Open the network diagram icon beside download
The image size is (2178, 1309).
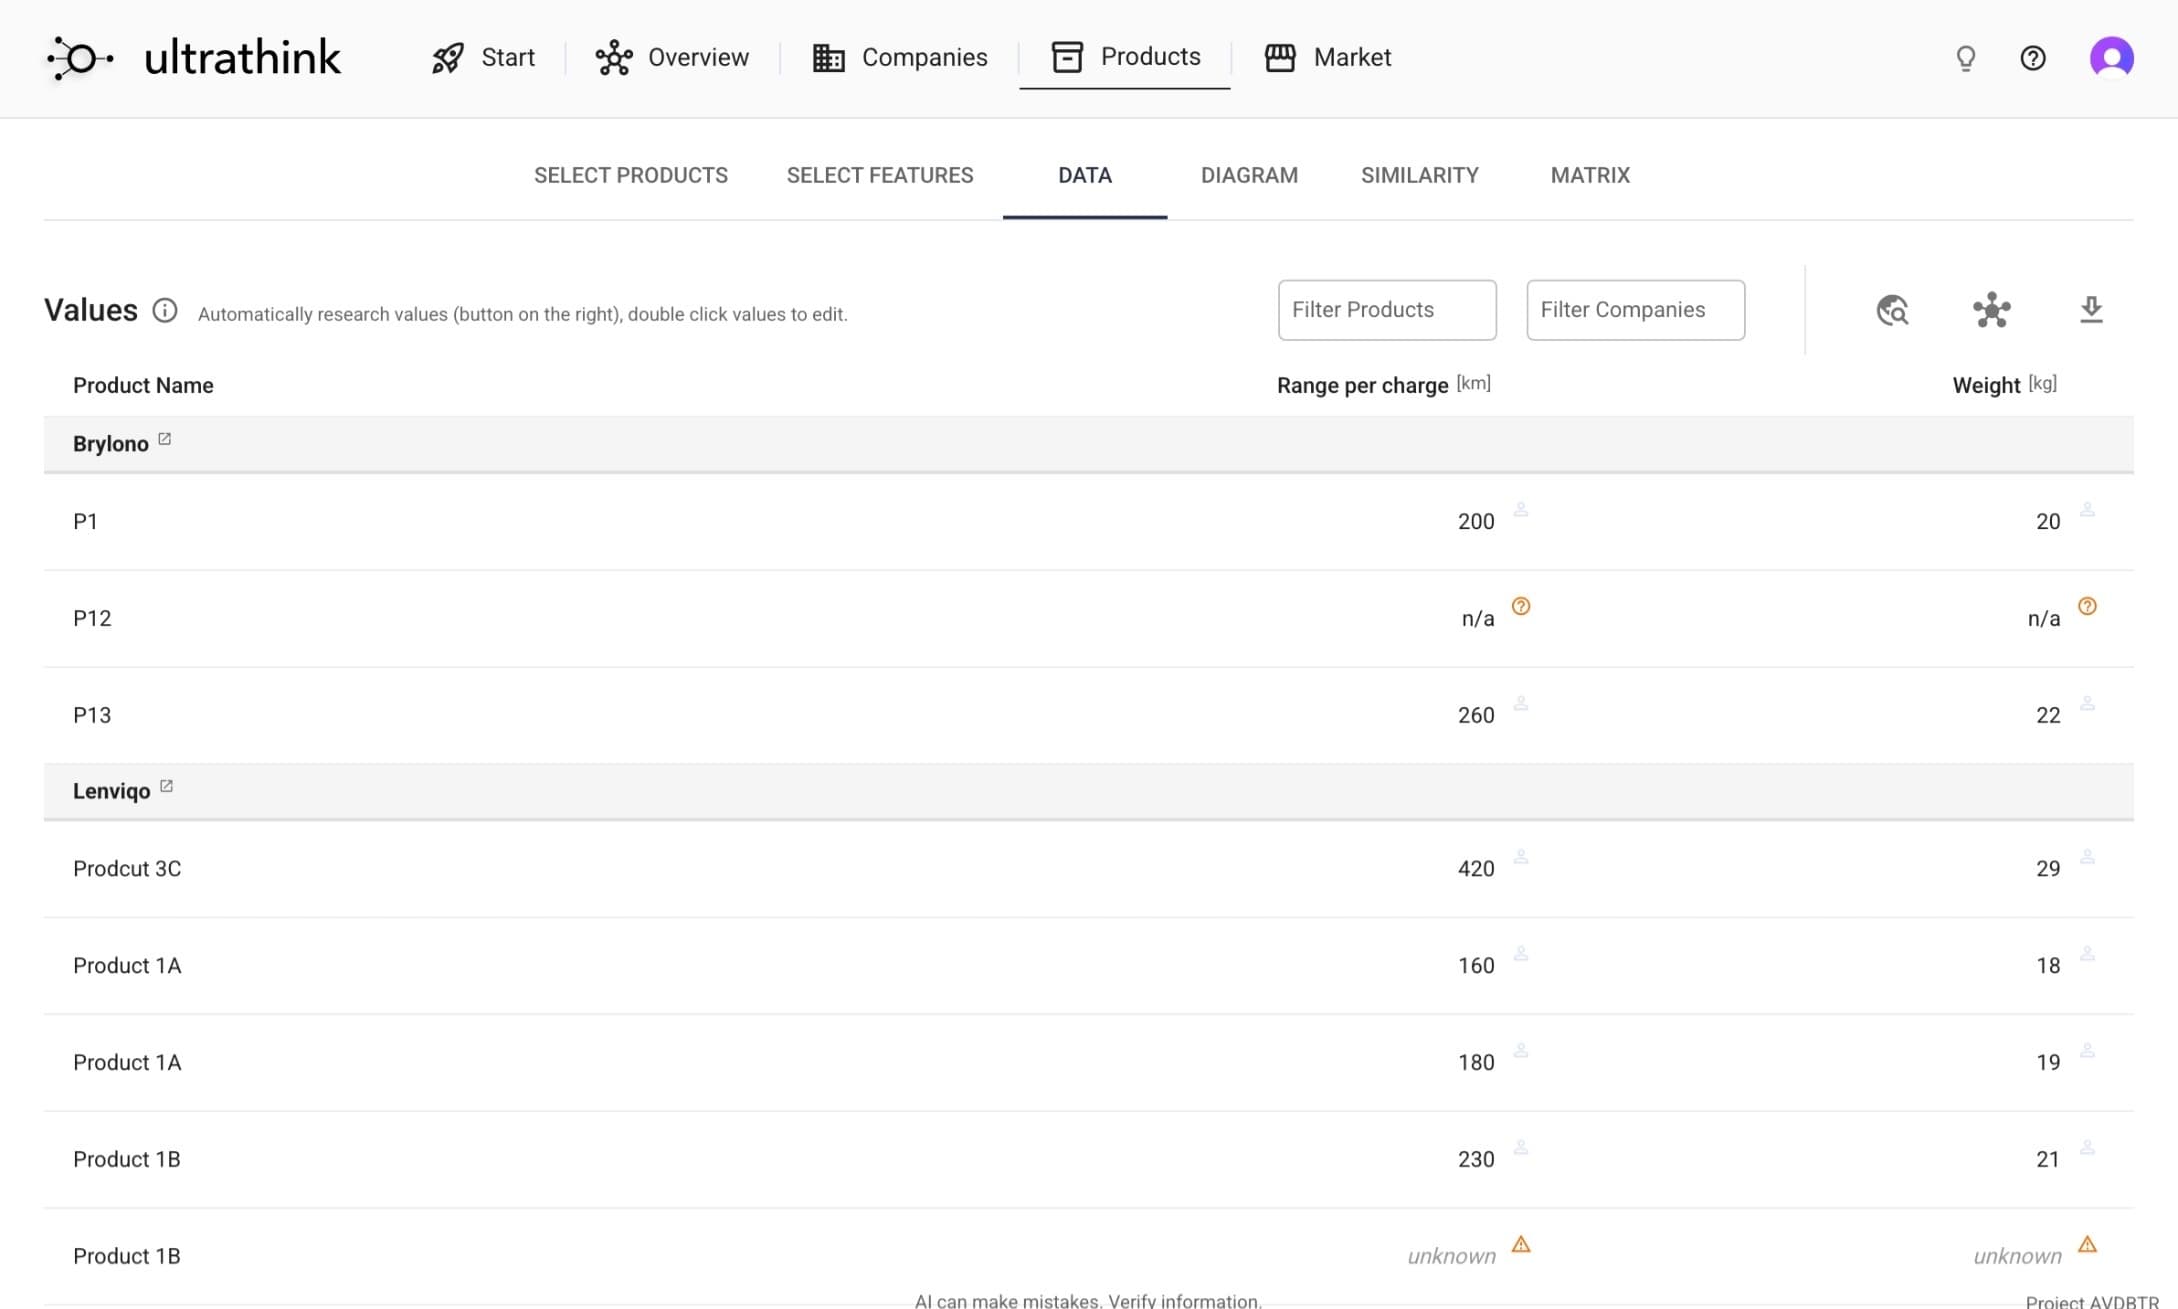click(x=1990, y=311)
